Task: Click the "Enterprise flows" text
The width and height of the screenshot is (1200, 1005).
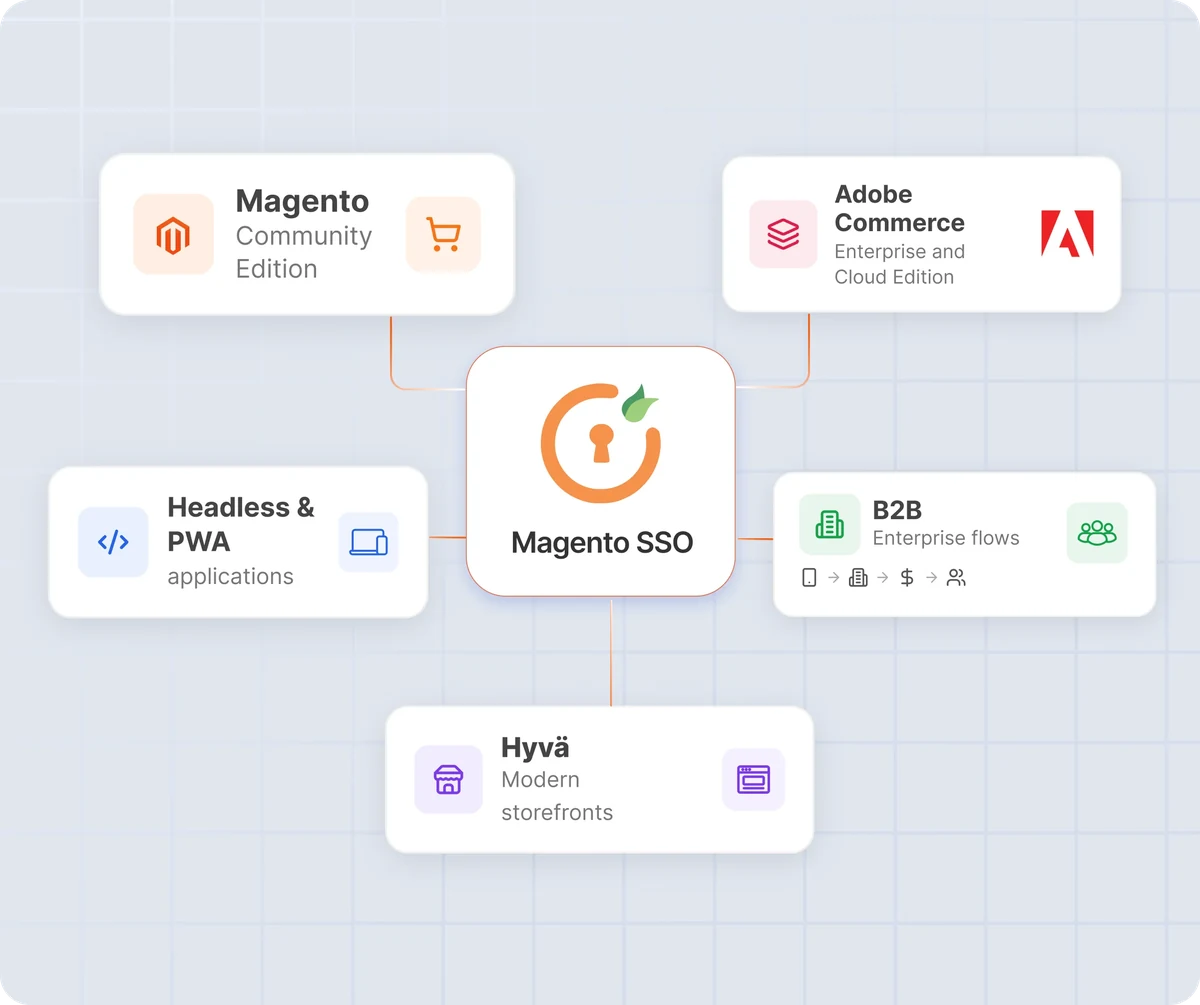Action: (x=946, y=538)
